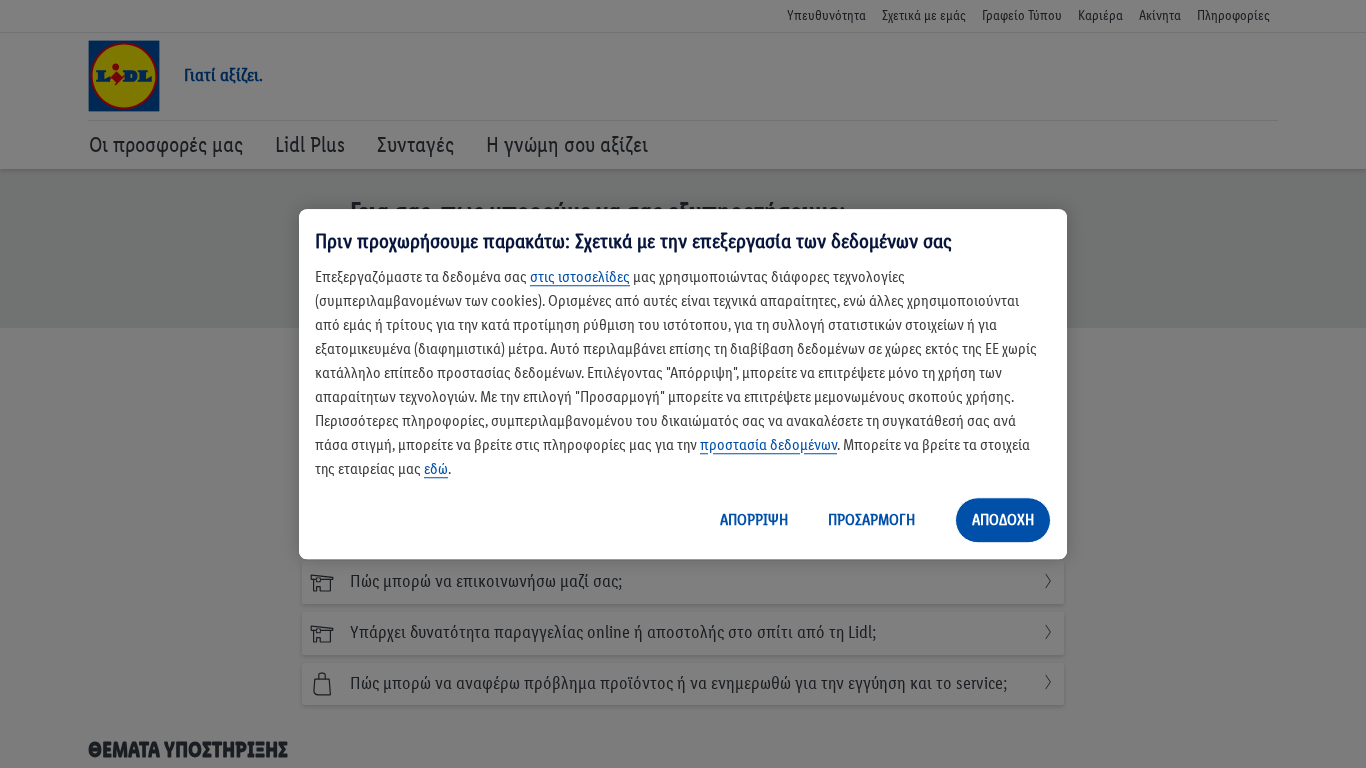
Task: Accept cookies with ΑΠΟΔΟΧΗ
Action: click(x=1003, y=520)
